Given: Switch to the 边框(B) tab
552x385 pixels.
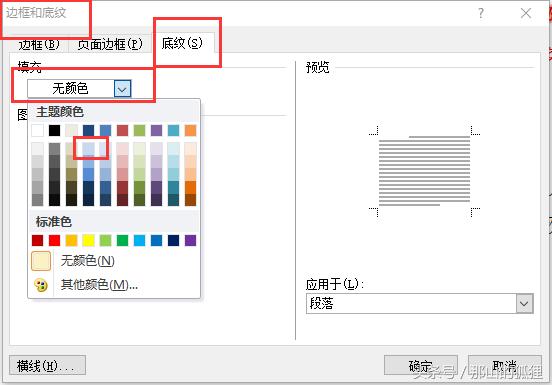Looking at the screenshot, I should click(39, 44).
